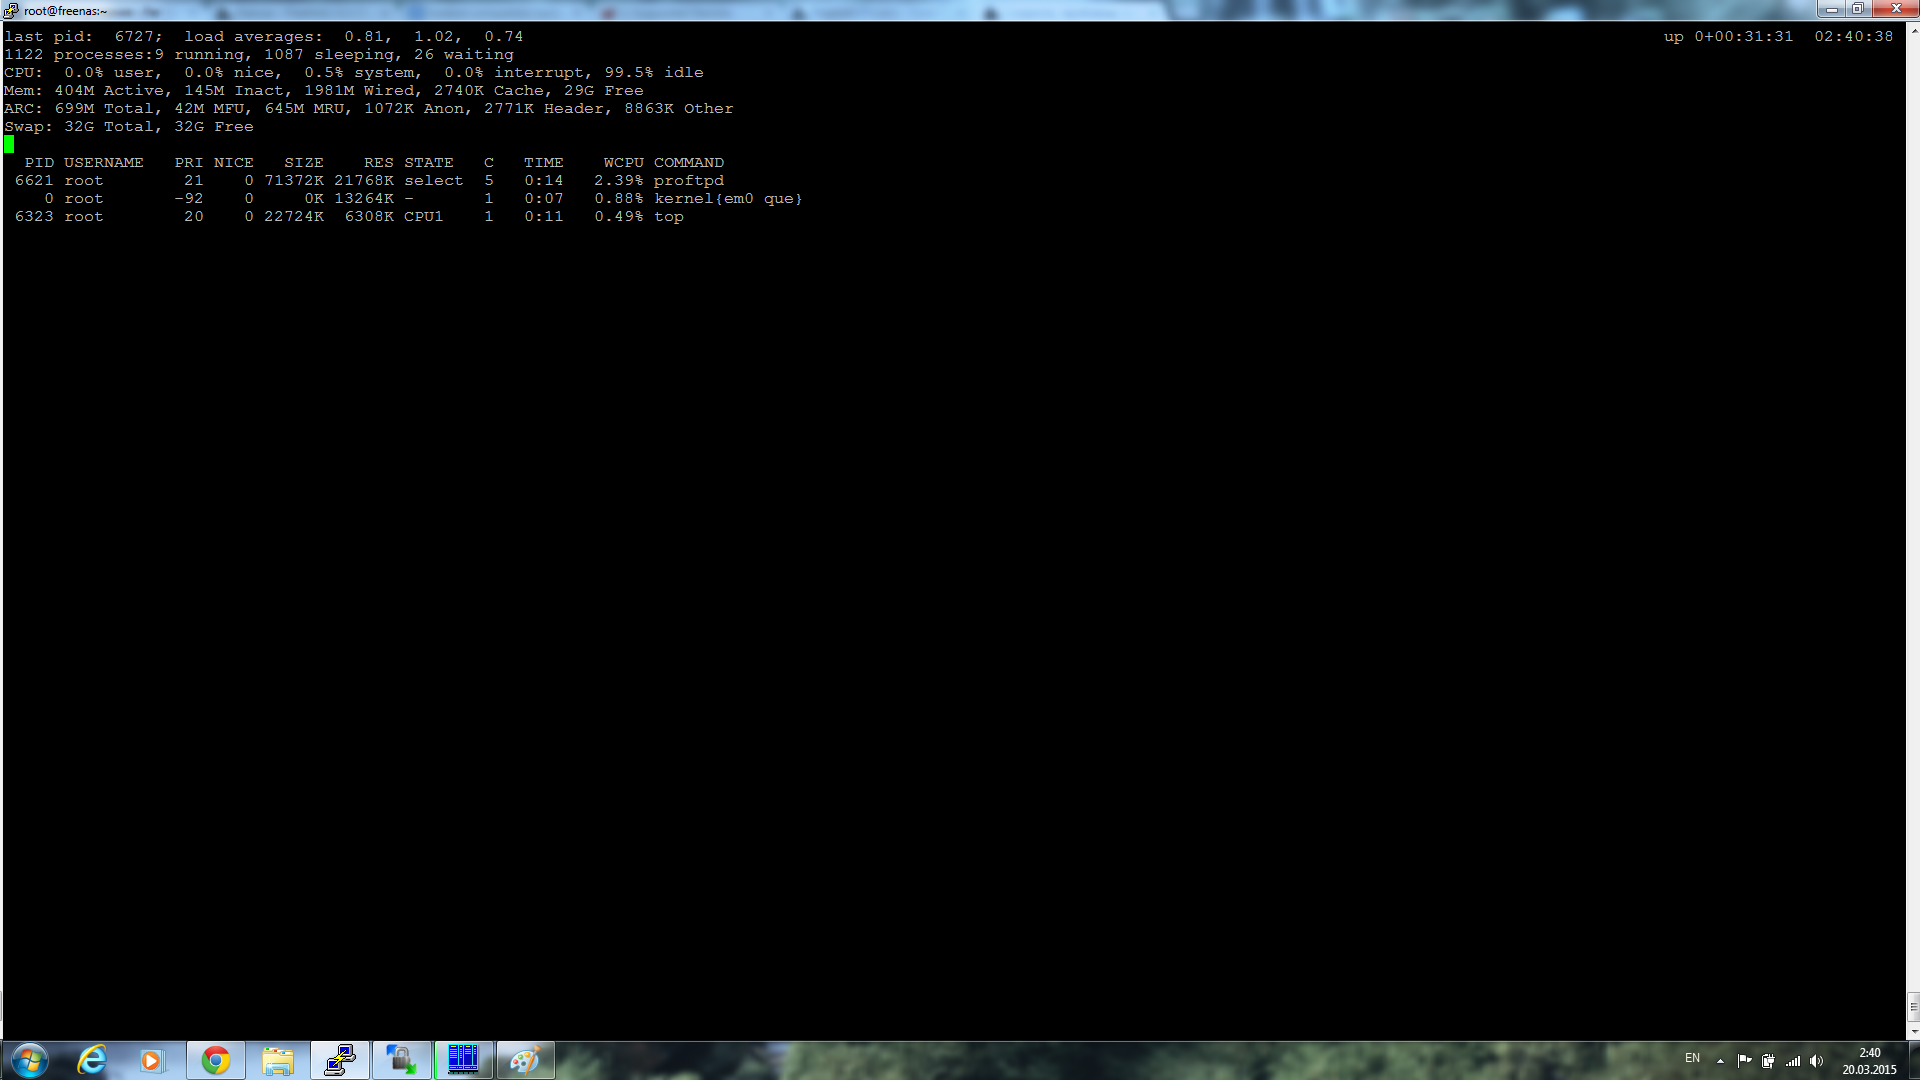Image resolution: width=1920 pixels, height=1080 pixels.
Task: Click the 'STATE' column header
Action: [x=428, y=163]
